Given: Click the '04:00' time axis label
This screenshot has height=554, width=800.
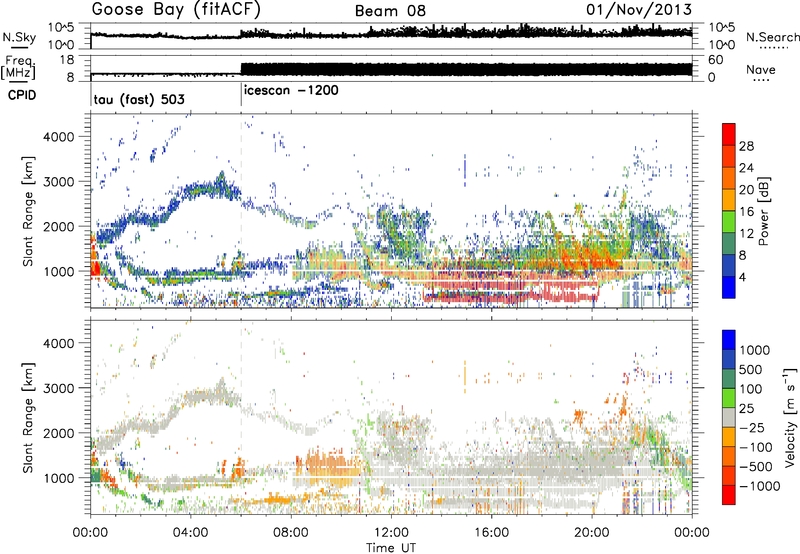Looking at the screenshot, I should pyautogui.click(x=190, y=533).
